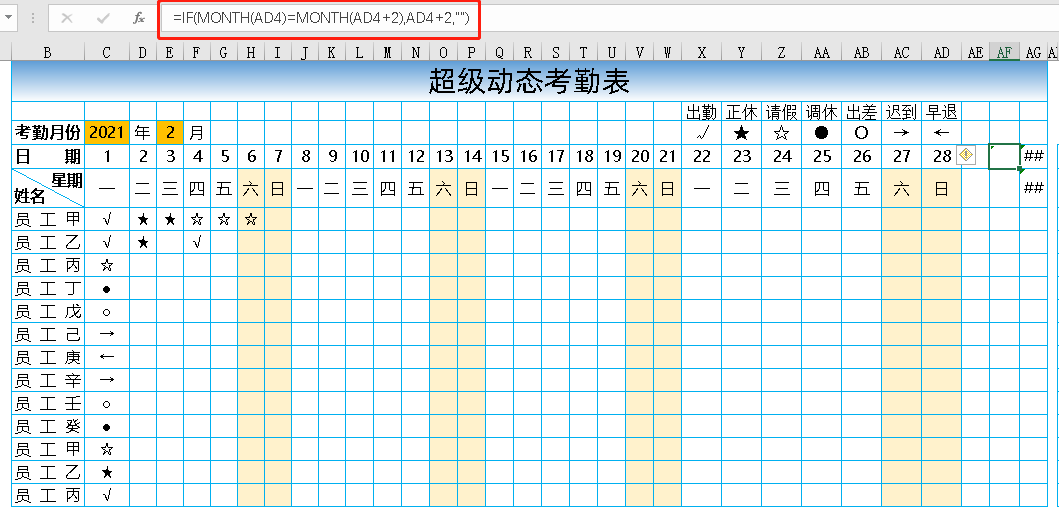The width and height of the screenshot is (1059, 512).
Task: Click the ## cell in the weekday row
Action: pos(1034,188)
